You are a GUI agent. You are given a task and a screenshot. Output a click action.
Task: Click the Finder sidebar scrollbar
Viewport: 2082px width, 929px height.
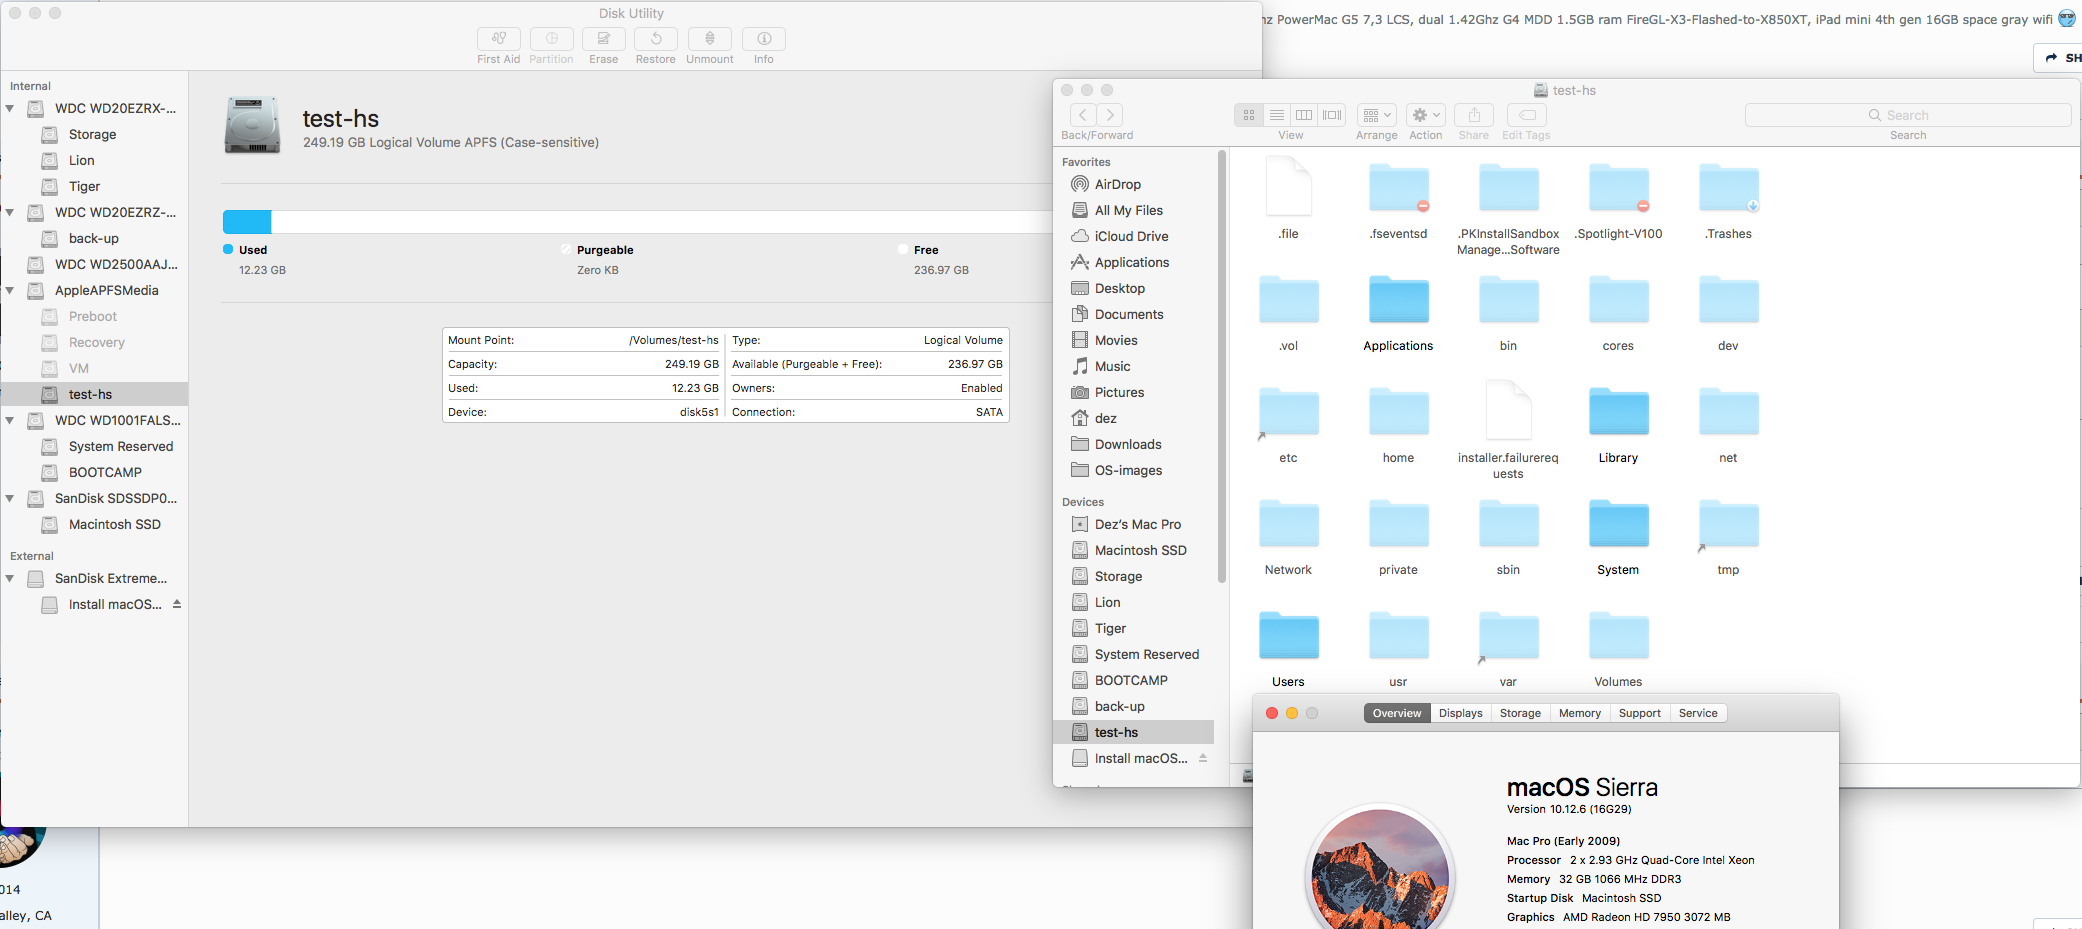(1221, 365)
